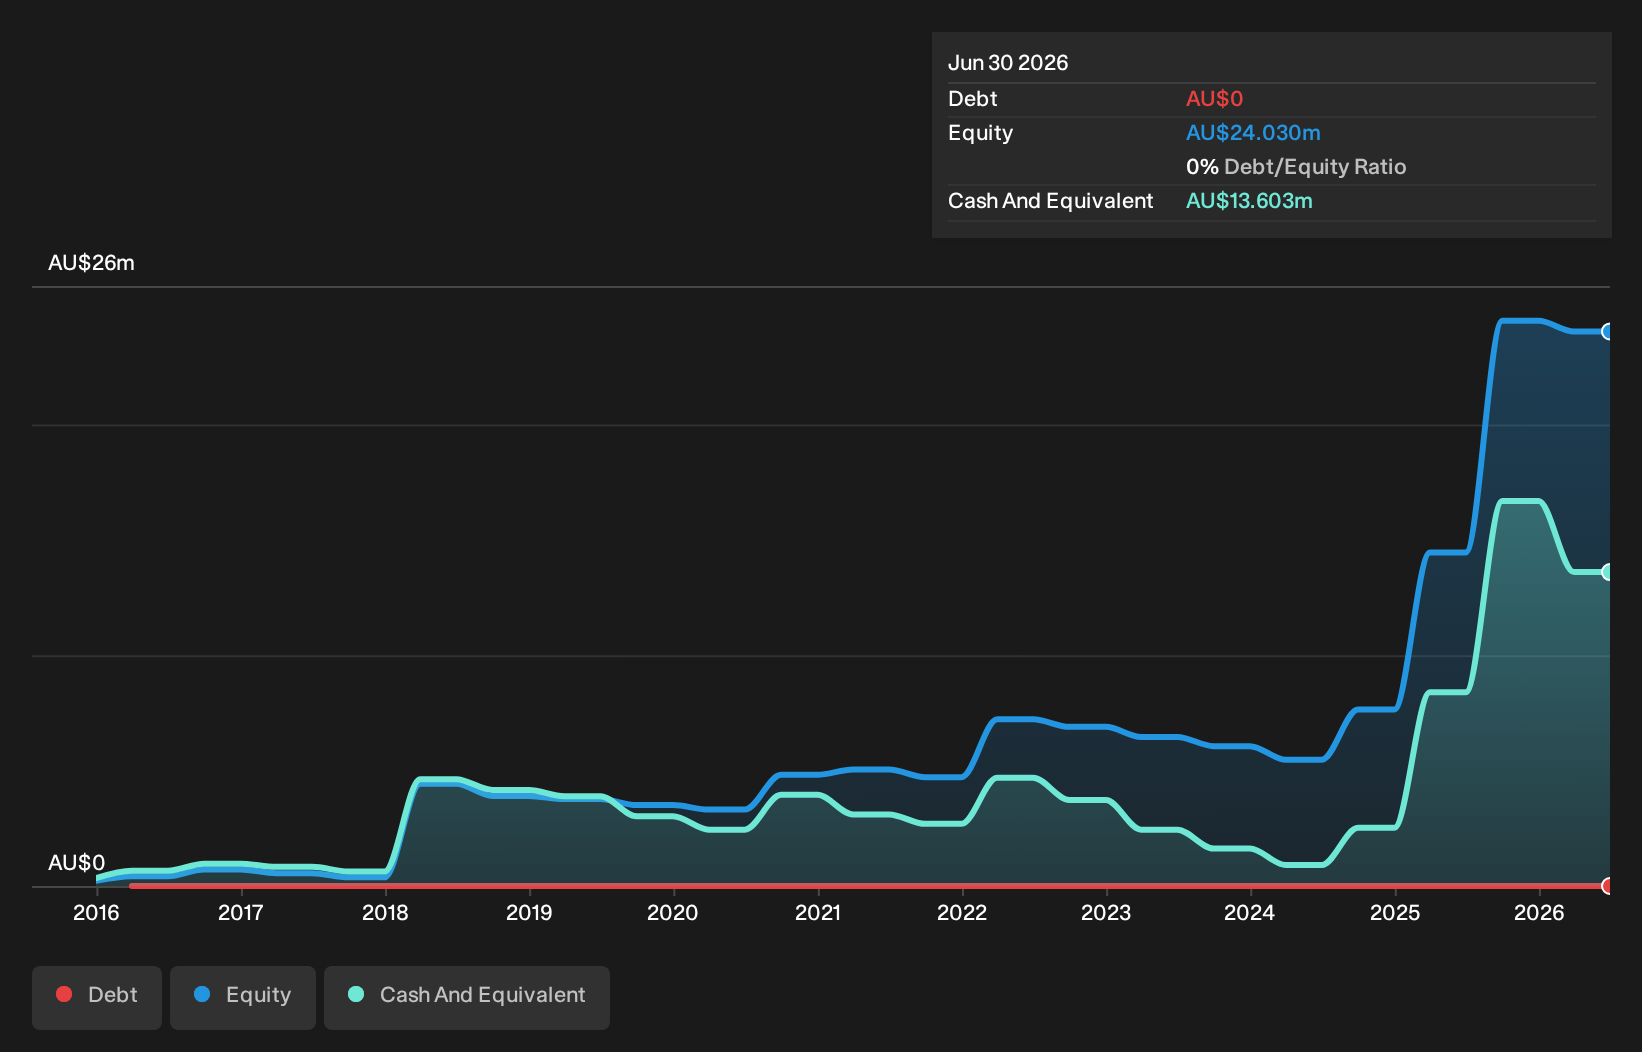Screen dimensions: 1642x1052
Task: Click the blue Equity legend dot
Action: 202,994
